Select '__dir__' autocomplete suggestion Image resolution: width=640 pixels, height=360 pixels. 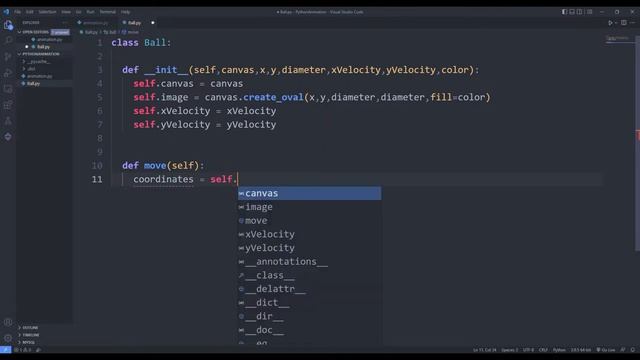coord(309,316)
